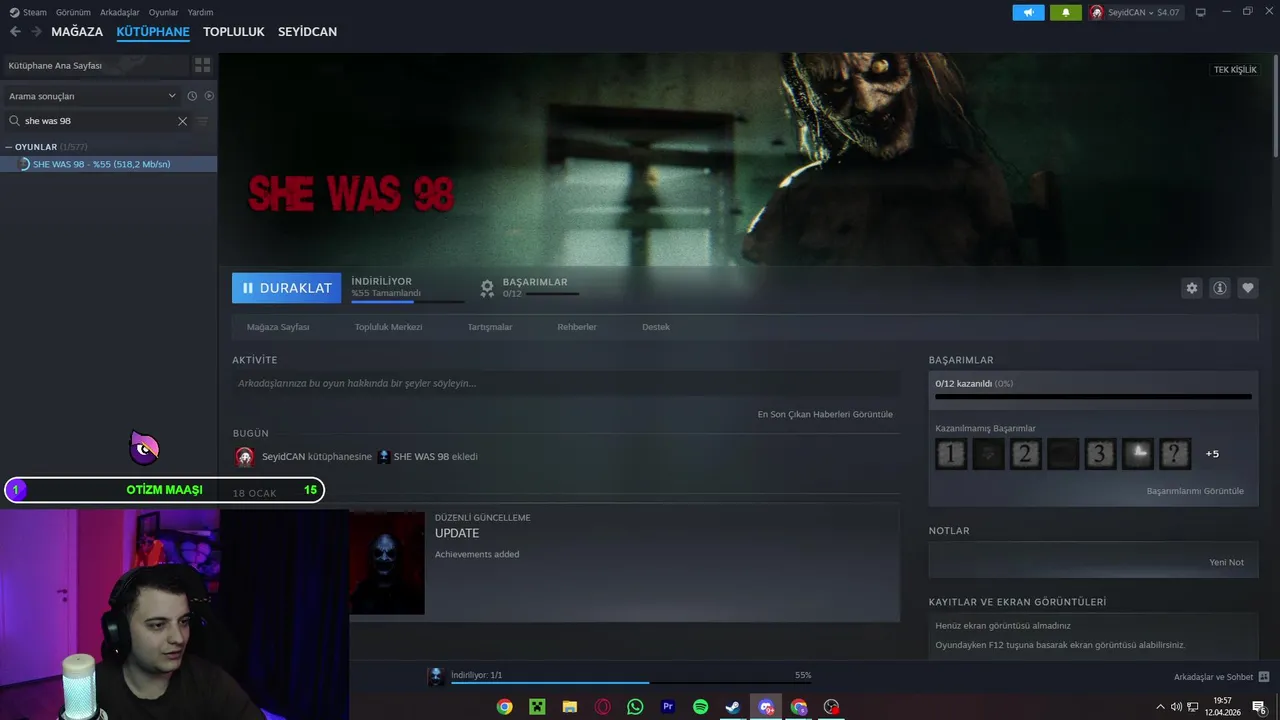Open game settings gear icon
Screen dimensions: 1280x720
pyautogui.click(x=1191, y=288)
